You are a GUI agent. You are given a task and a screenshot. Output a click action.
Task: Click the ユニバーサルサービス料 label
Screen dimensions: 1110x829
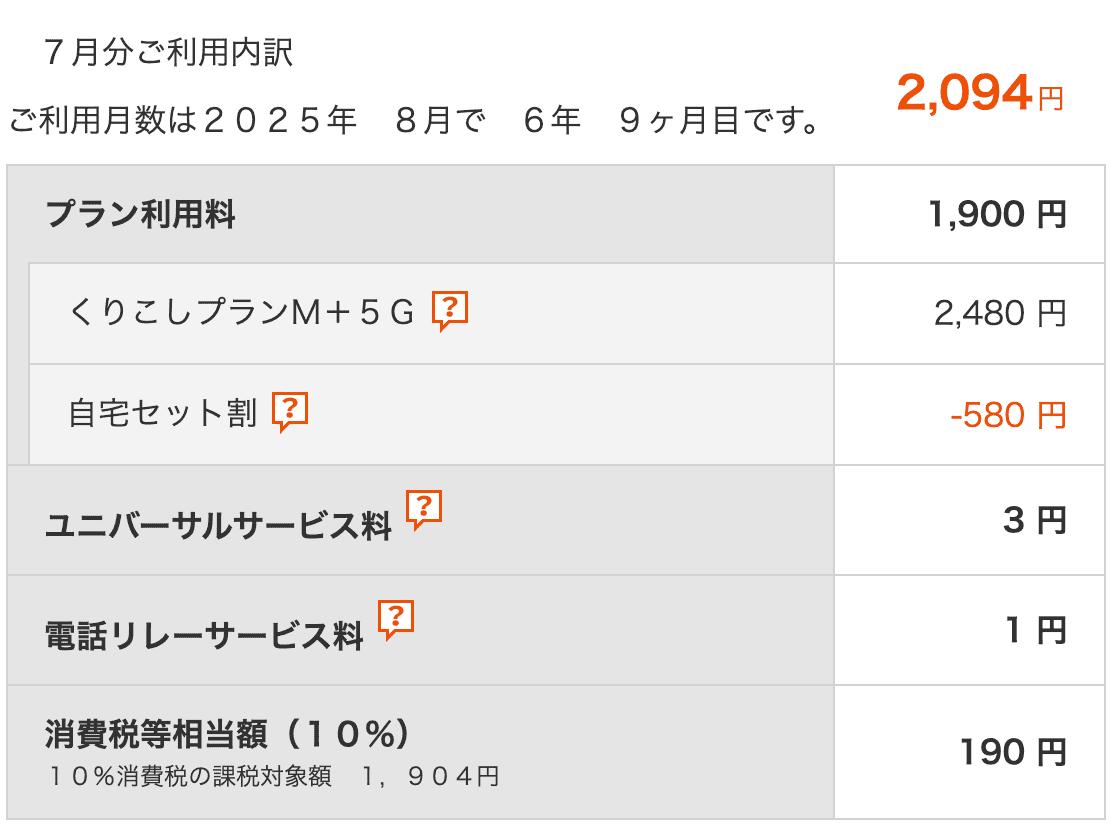click(218, 525)
